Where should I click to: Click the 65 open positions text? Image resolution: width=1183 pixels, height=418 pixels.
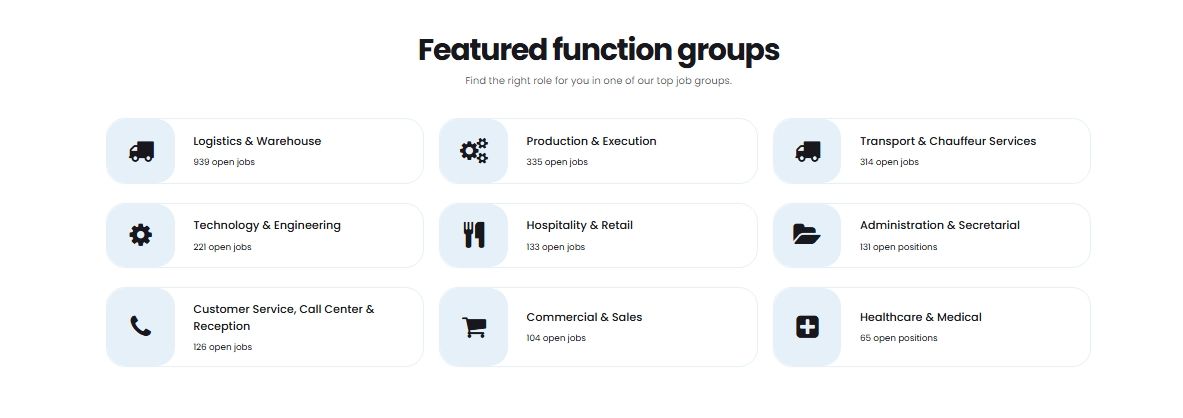click(898, 338)
